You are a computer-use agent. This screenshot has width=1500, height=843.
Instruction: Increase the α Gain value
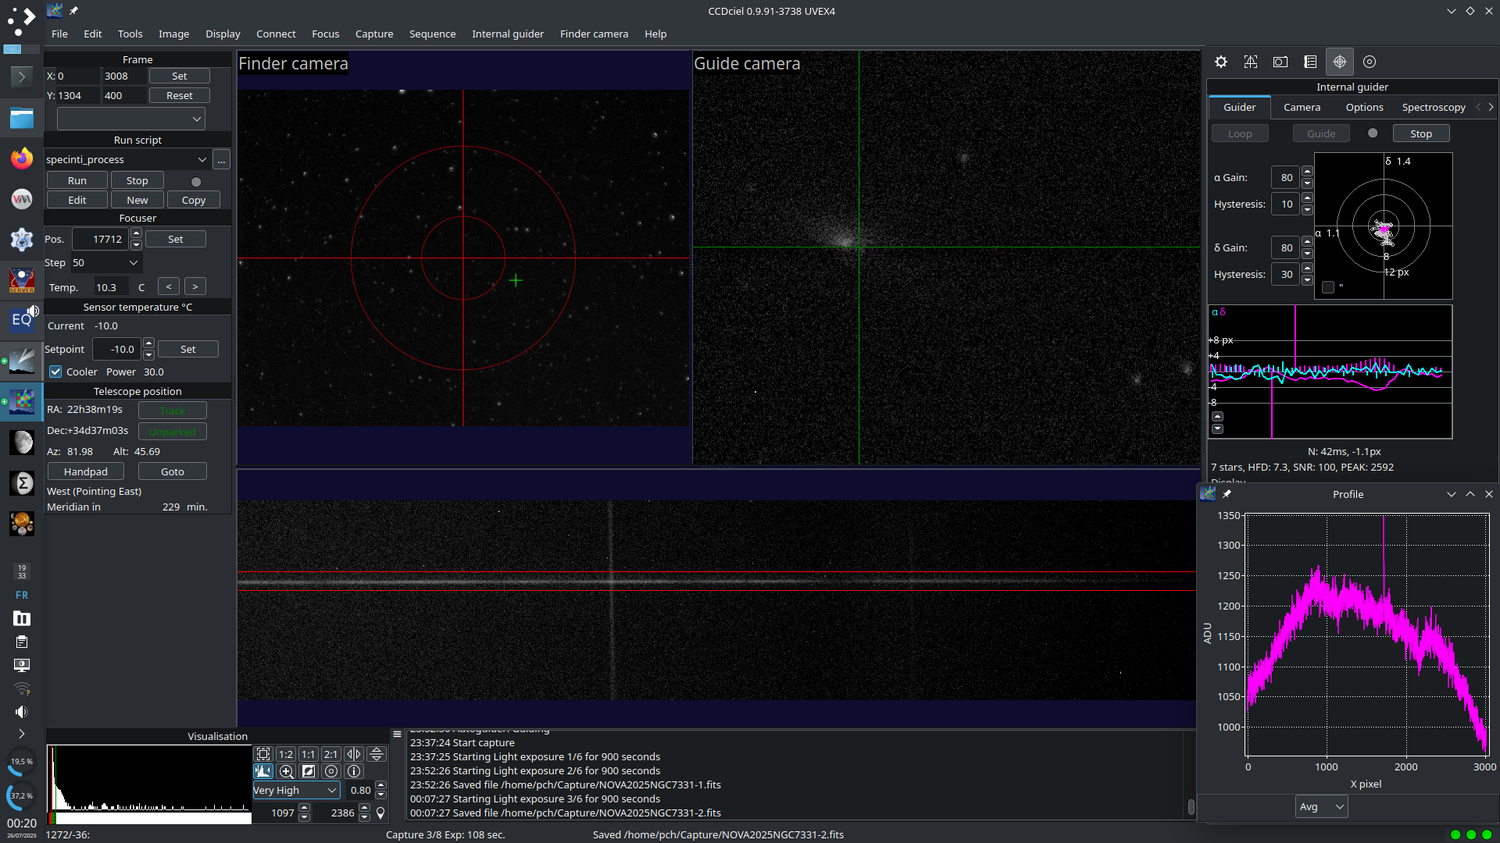1307,172
